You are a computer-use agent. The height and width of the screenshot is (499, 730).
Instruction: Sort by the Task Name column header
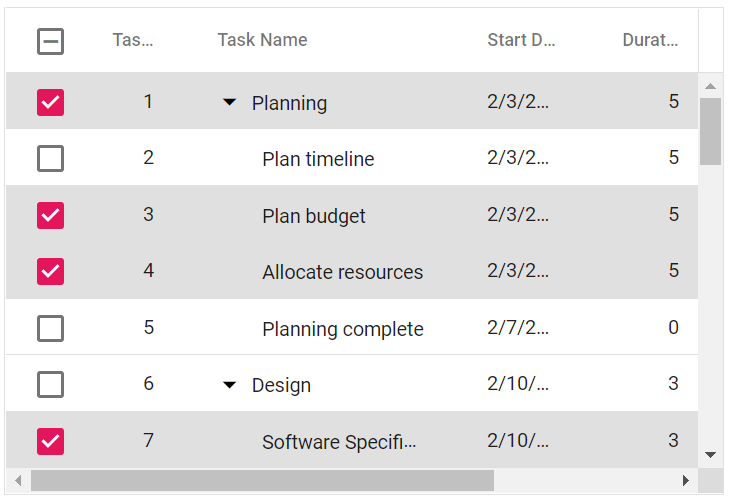pos(262,40)
